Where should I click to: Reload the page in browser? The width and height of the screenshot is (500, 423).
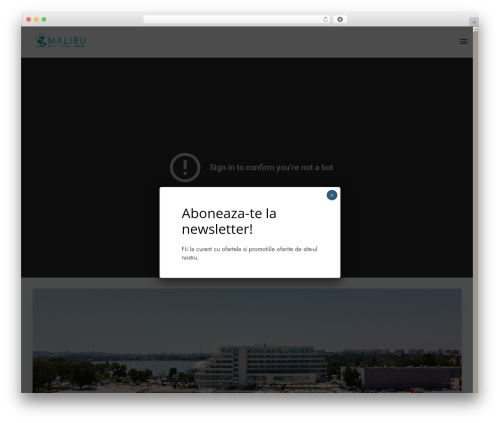click(325, 19)
